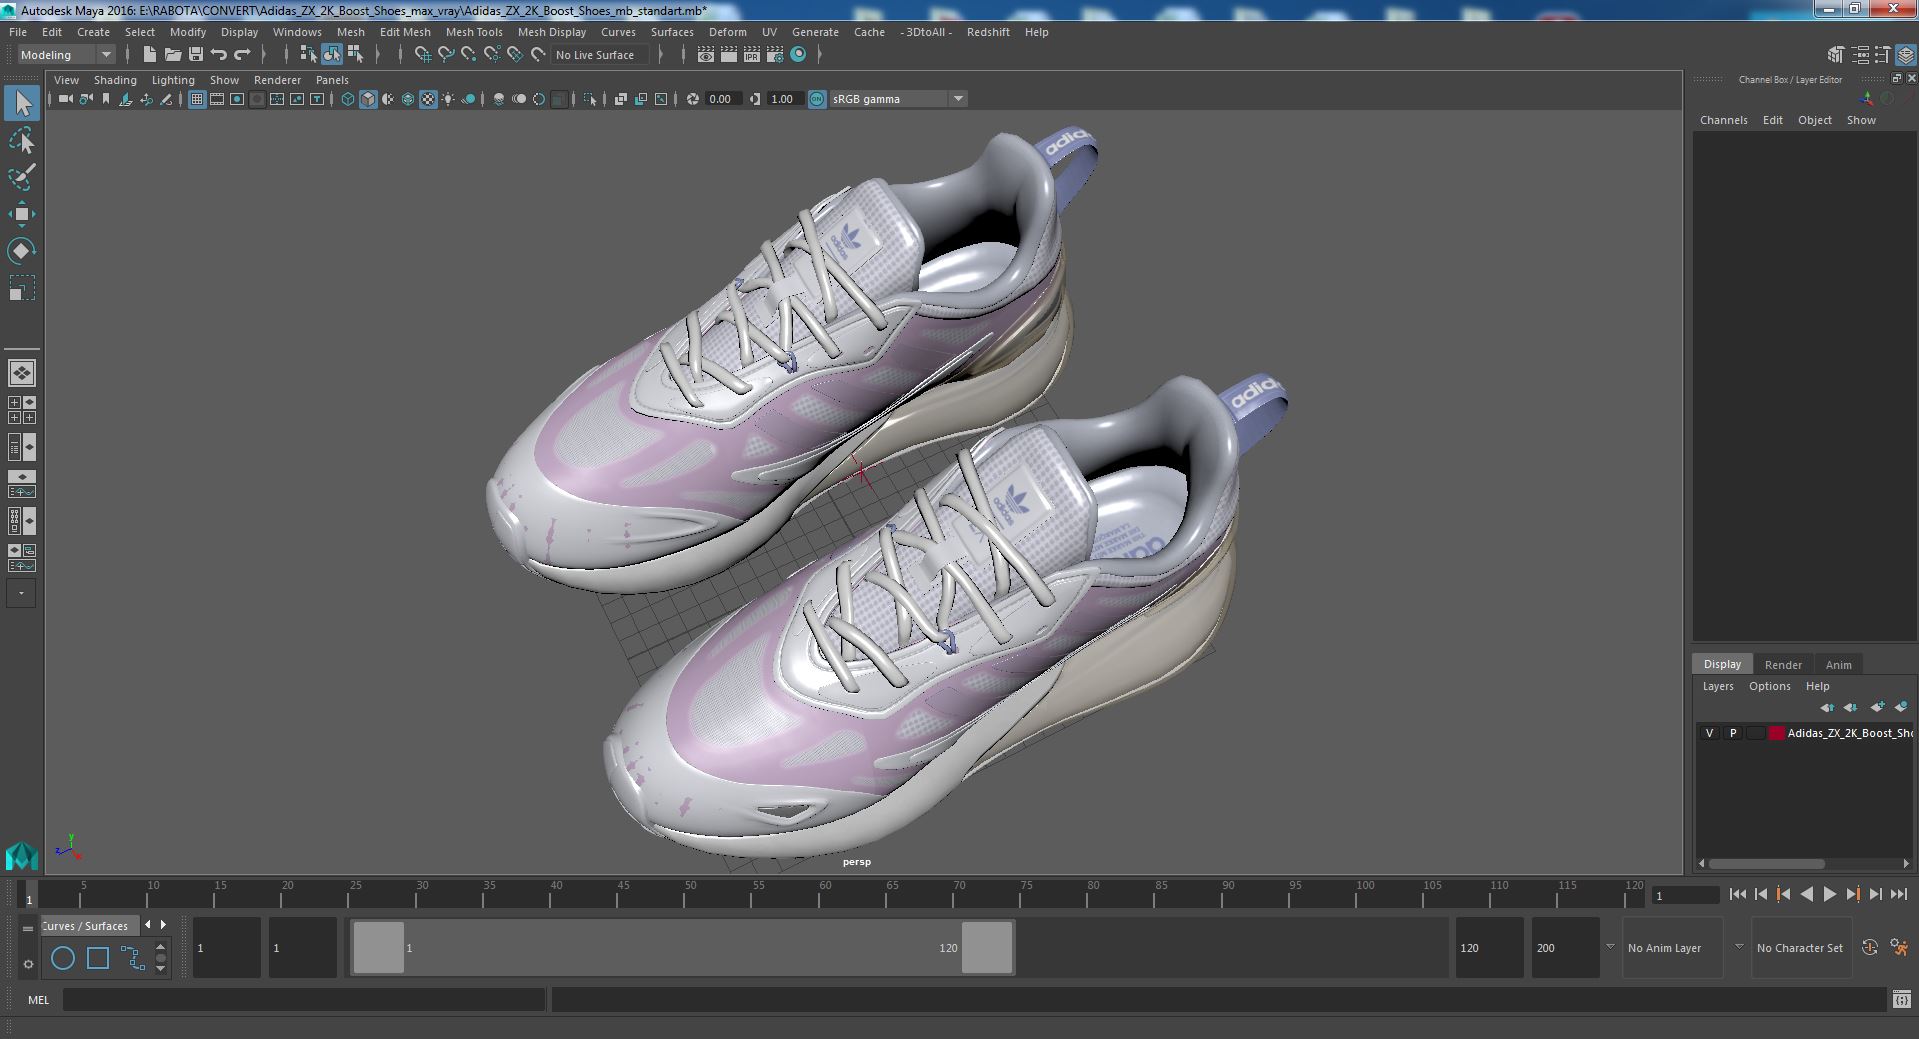
Task: Select the arrow Select tool in the toolbox
Action: click(22, 103)
